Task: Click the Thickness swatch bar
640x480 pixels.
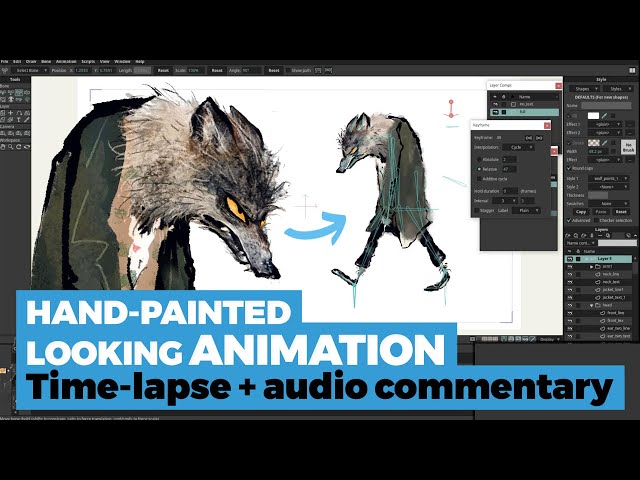Action: pos(598,196)
